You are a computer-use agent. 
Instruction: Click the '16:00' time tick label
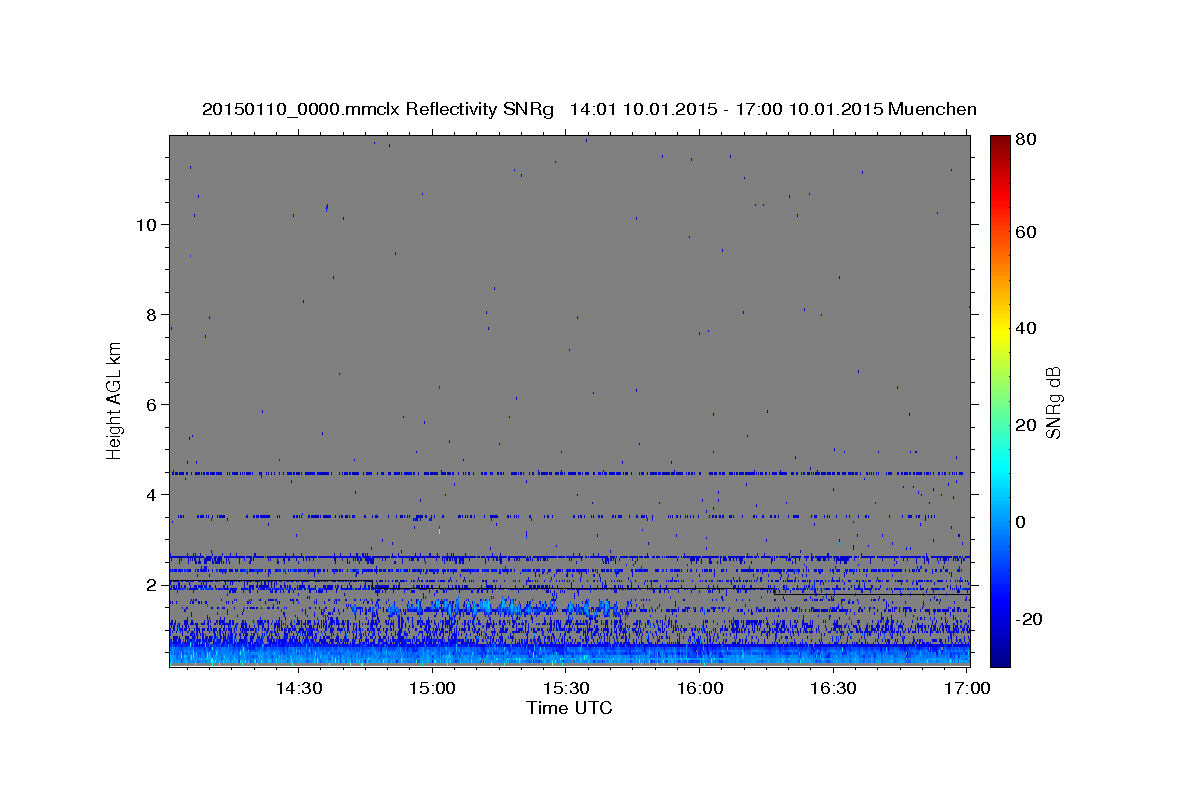[x=700, y=688]
